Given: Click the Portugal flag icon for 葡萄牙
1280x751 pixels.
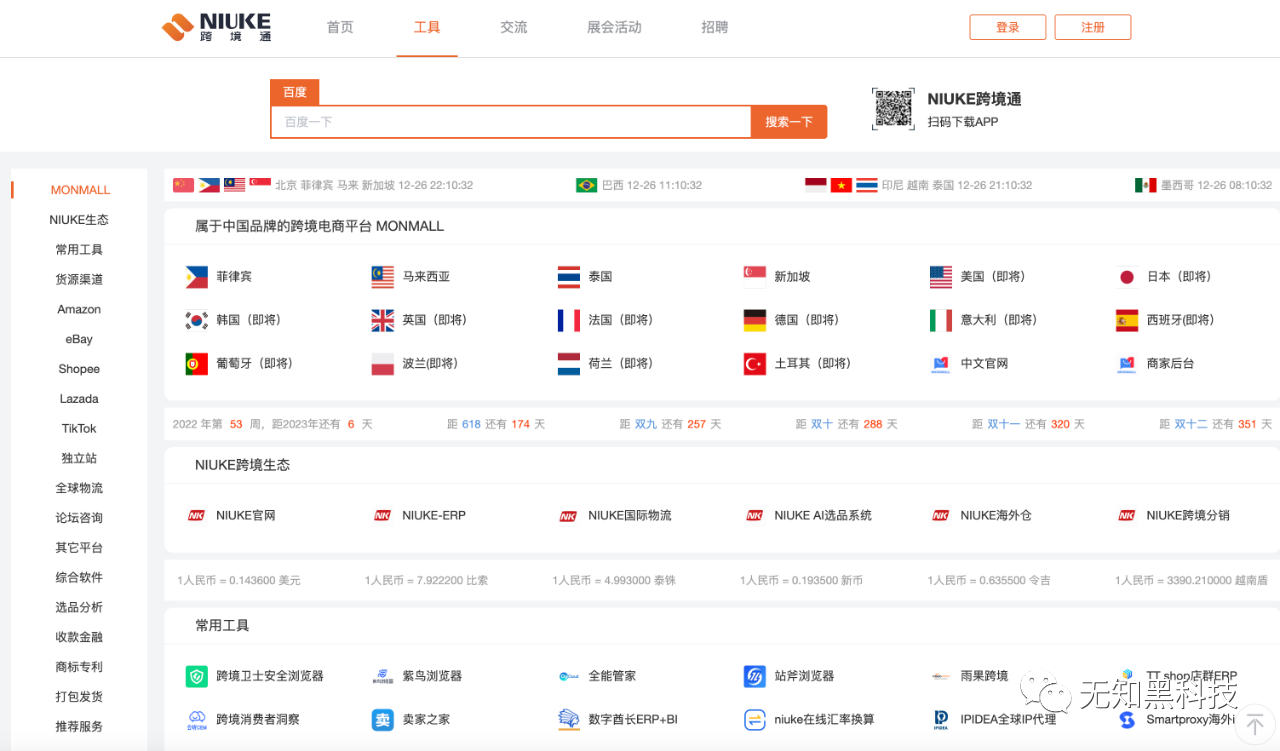Looking at the screenshot, I should tap(197, 364).
